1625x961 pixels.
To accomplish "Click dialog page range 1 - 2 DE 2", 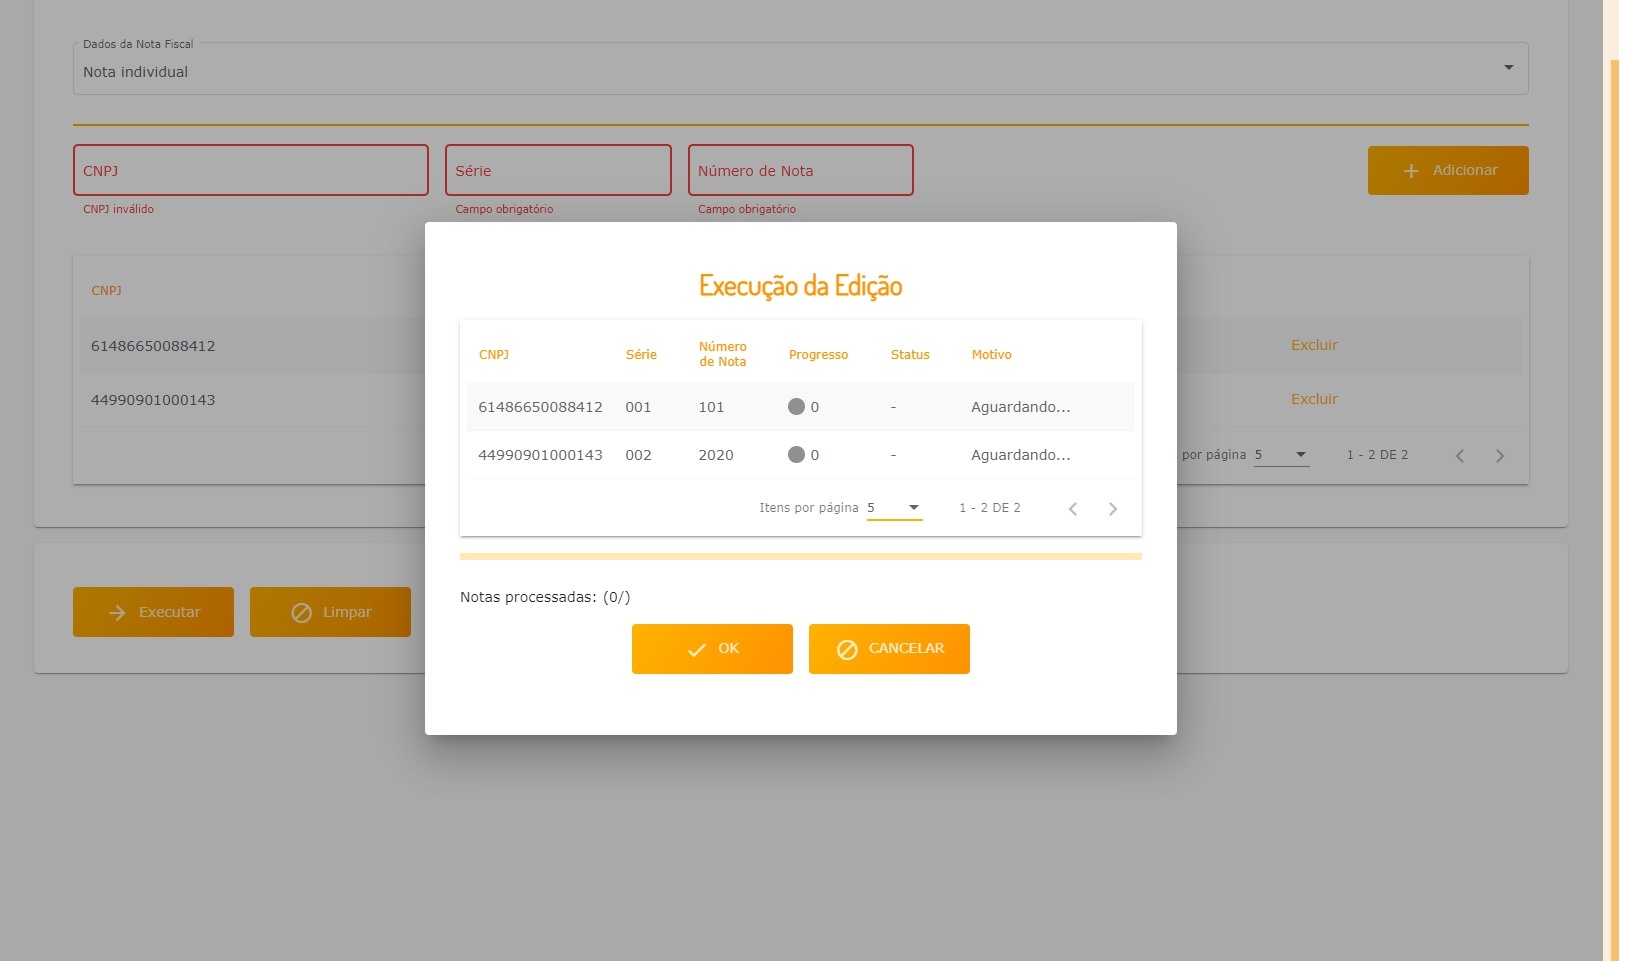I will point(990,508).
